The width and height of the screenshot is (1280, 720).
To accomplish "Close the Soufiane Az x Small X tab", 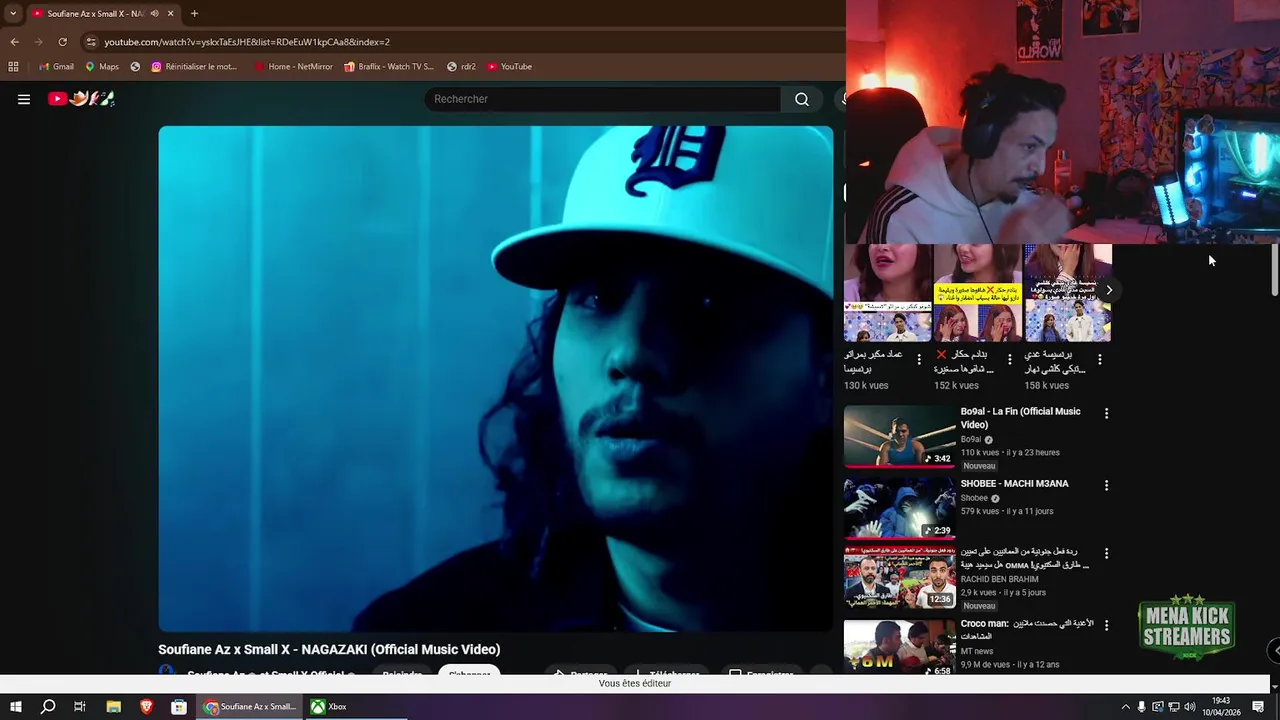I will (170, 13).
